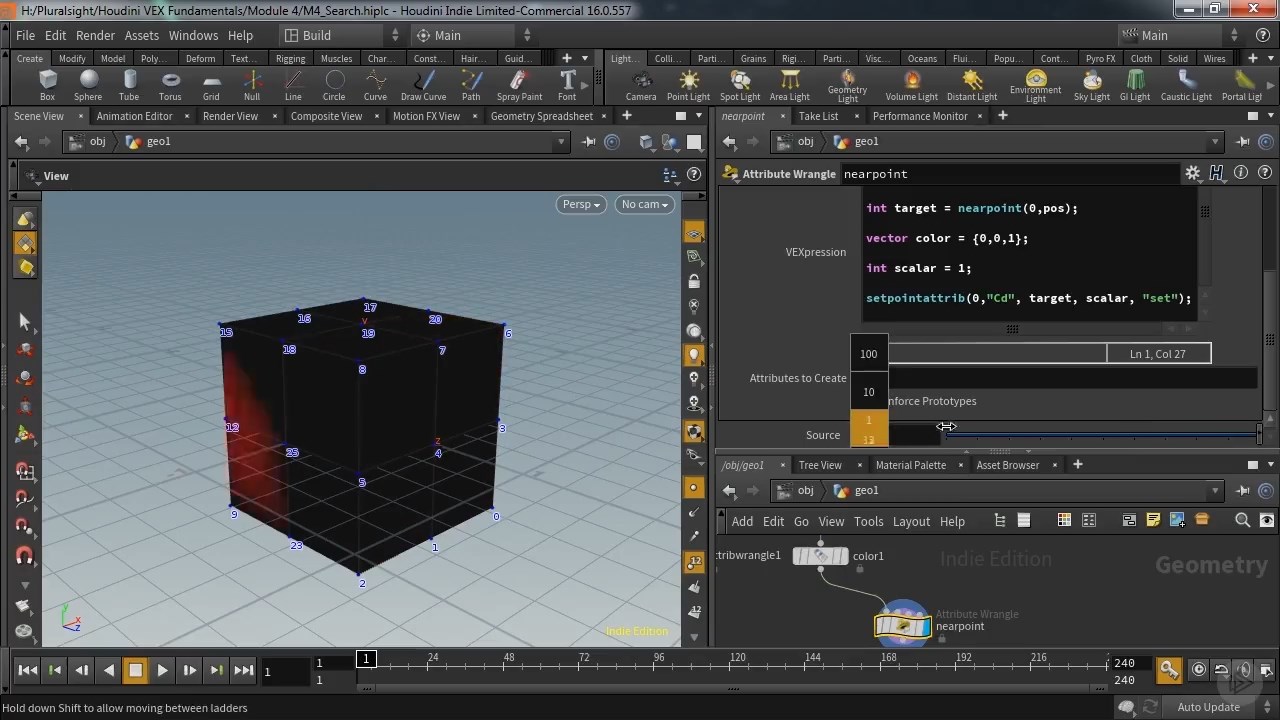
Task: Click the Torus shelf tool
Action: 170,85
